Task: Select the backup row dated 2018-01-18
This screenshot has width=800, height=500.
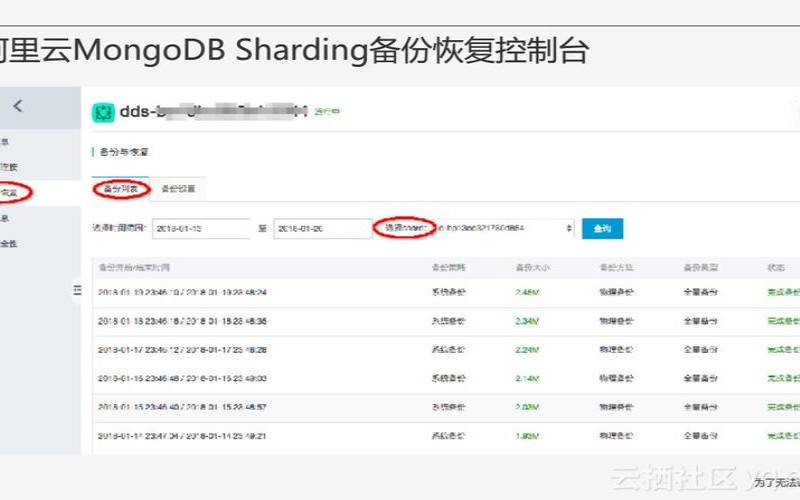Action: [446, 321]
